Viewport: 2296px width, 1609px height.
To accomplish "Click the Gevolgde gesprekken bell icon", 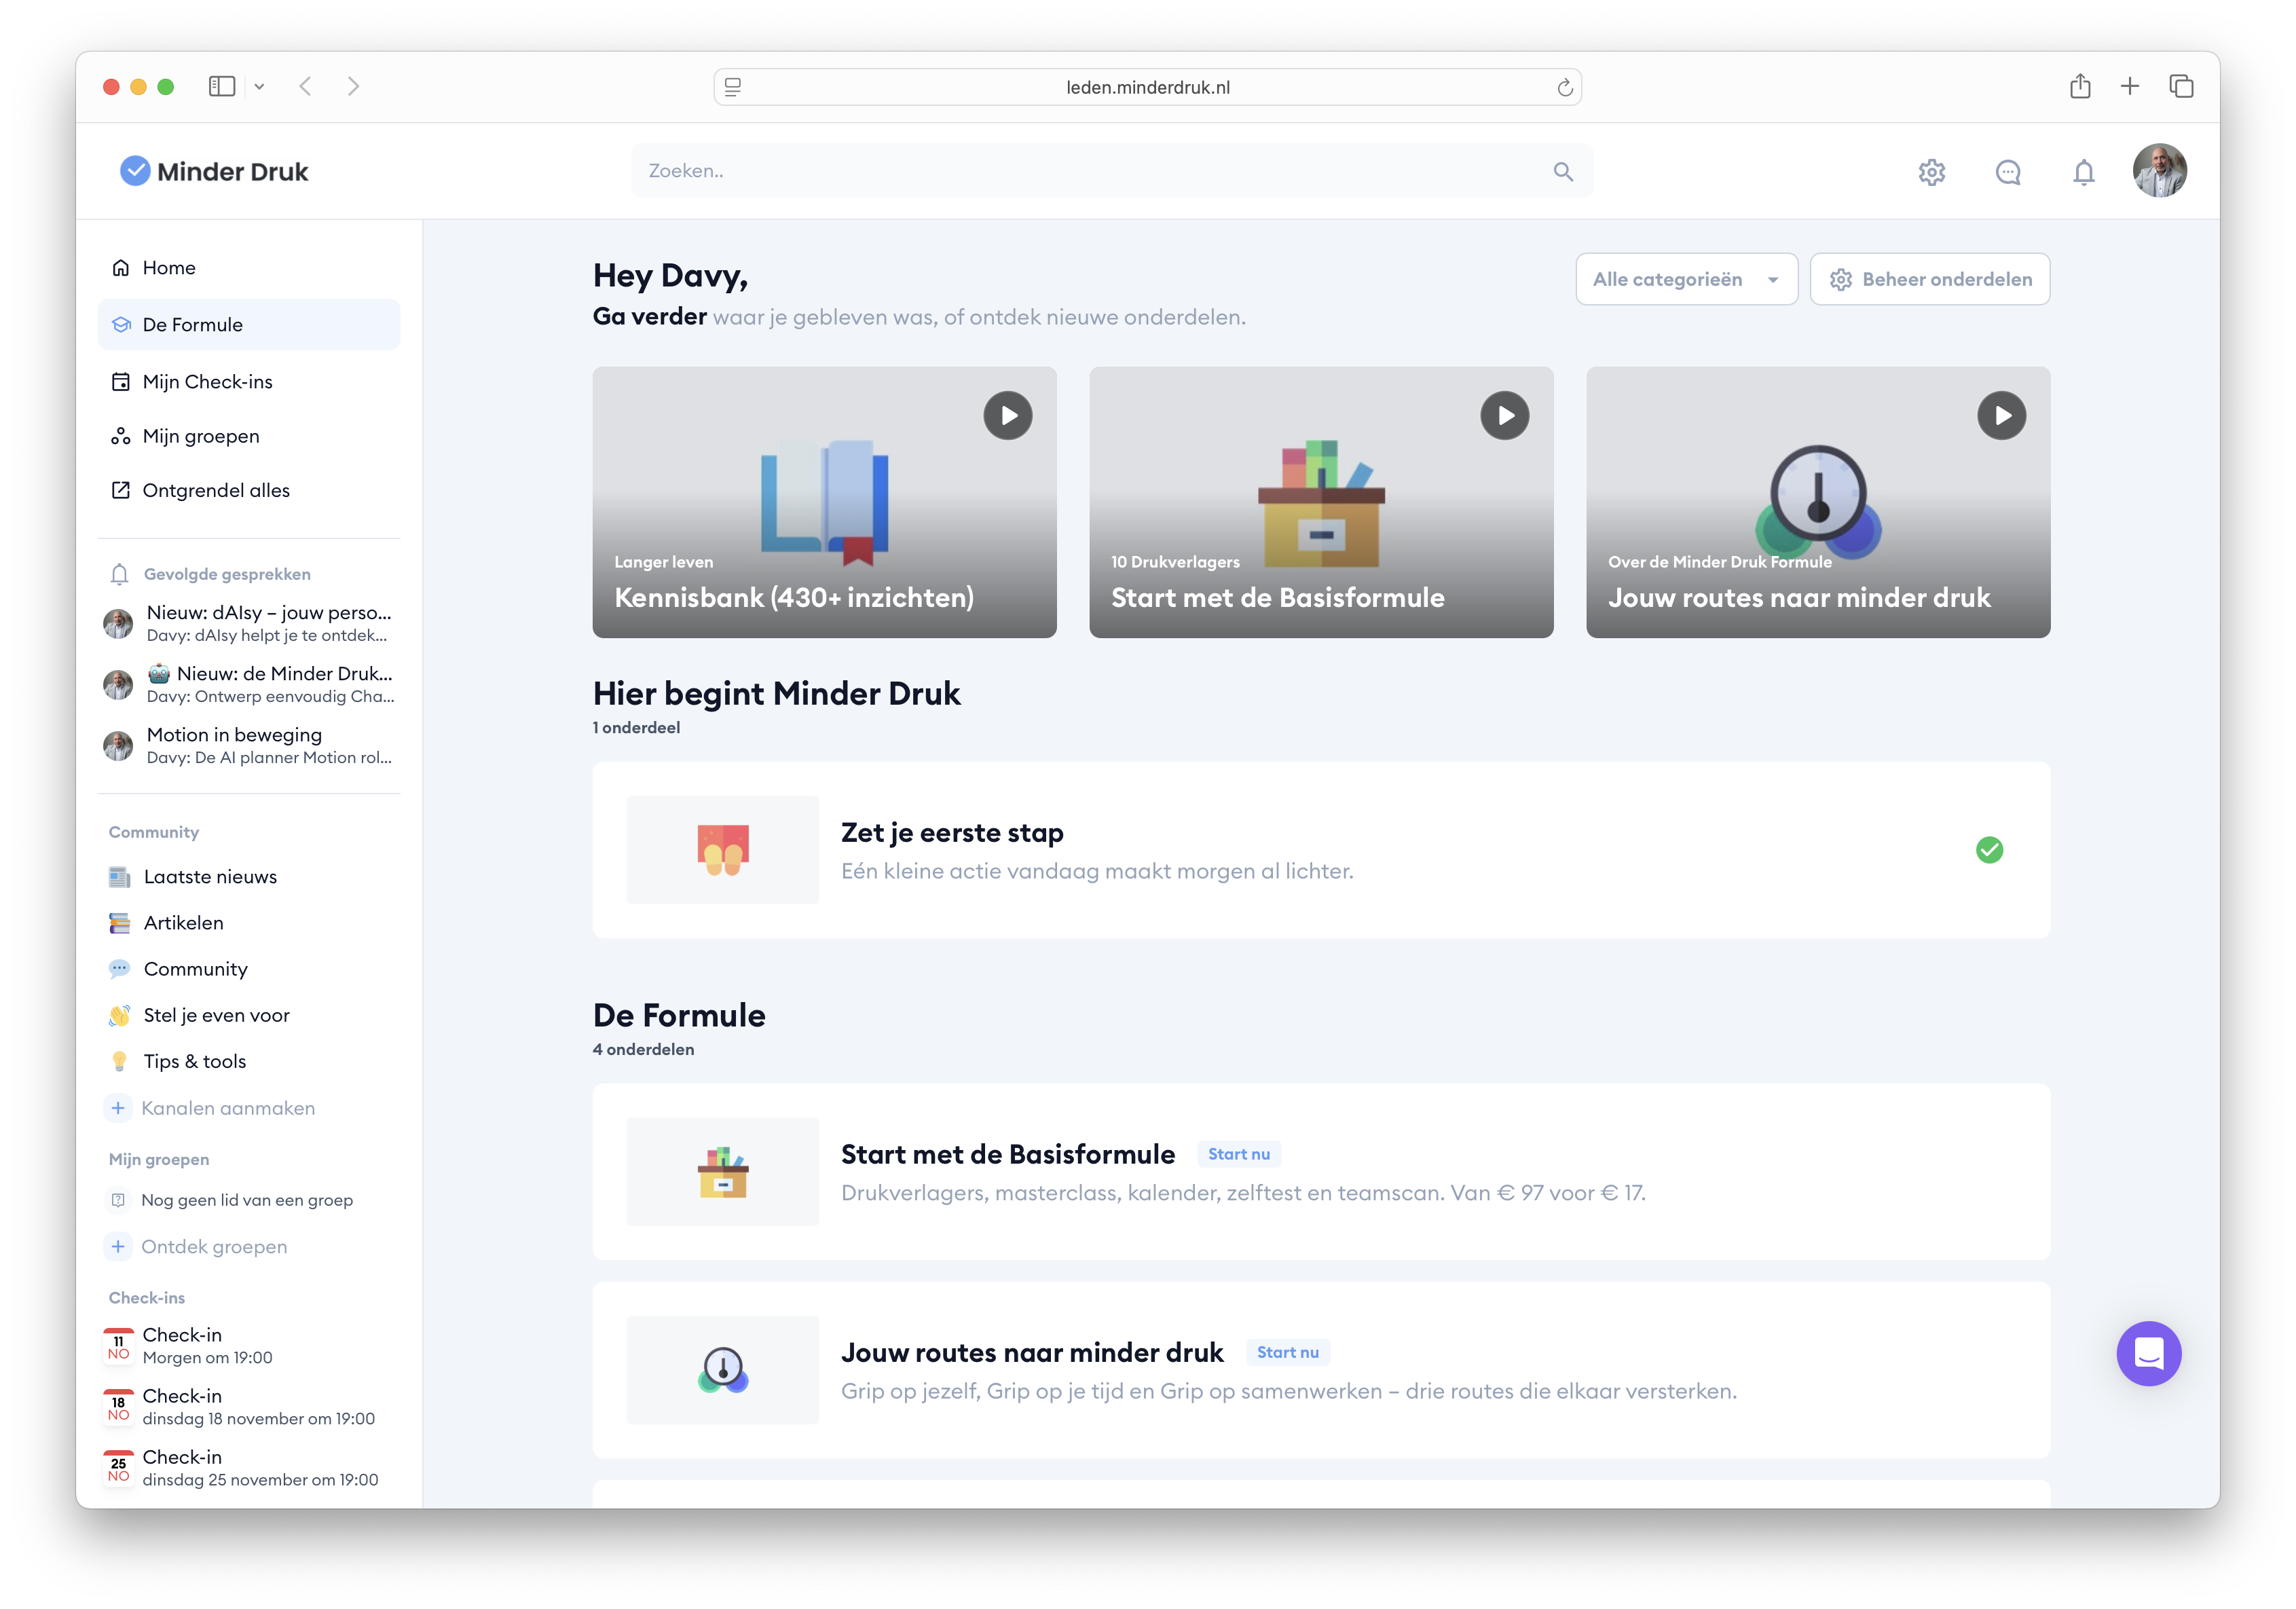I will tap(120, 574).
